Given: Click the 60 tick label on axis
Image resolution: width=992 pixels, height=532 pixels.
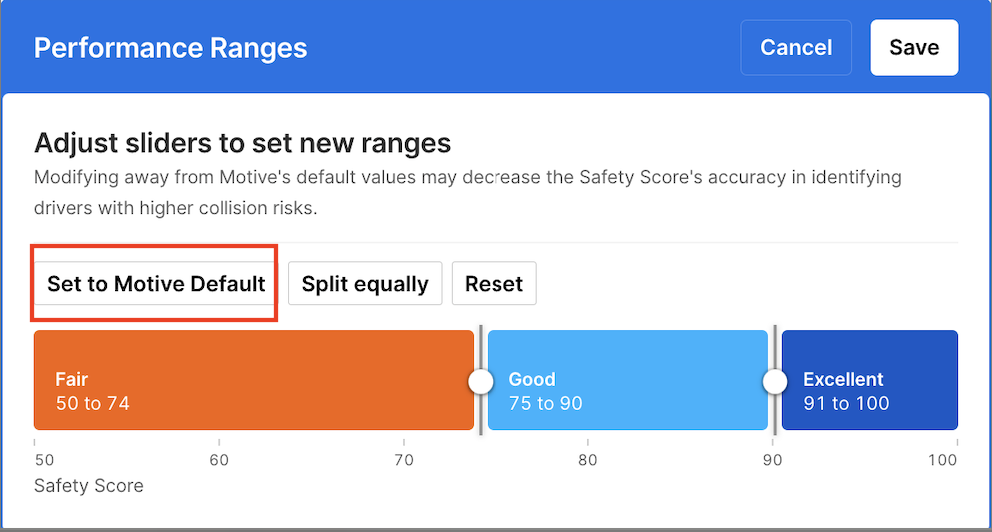Looking at the screenshot, I should coord(219,460).
